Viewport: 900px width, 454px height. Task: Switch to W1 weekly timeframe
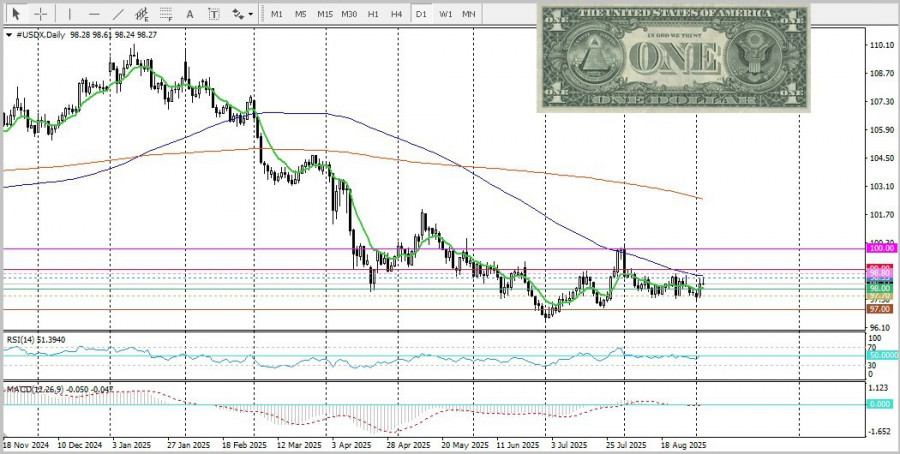(x=445, y=13)
